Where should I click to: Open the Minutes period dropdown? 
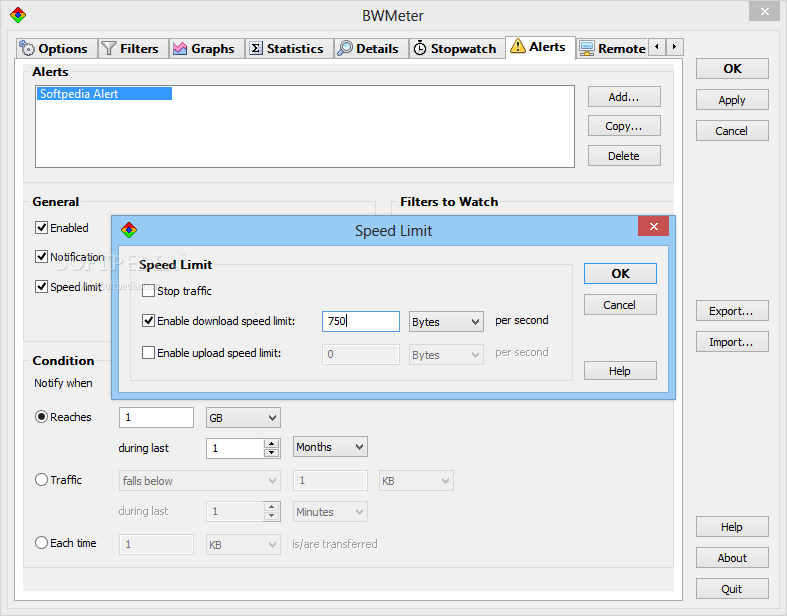point(330,512)
